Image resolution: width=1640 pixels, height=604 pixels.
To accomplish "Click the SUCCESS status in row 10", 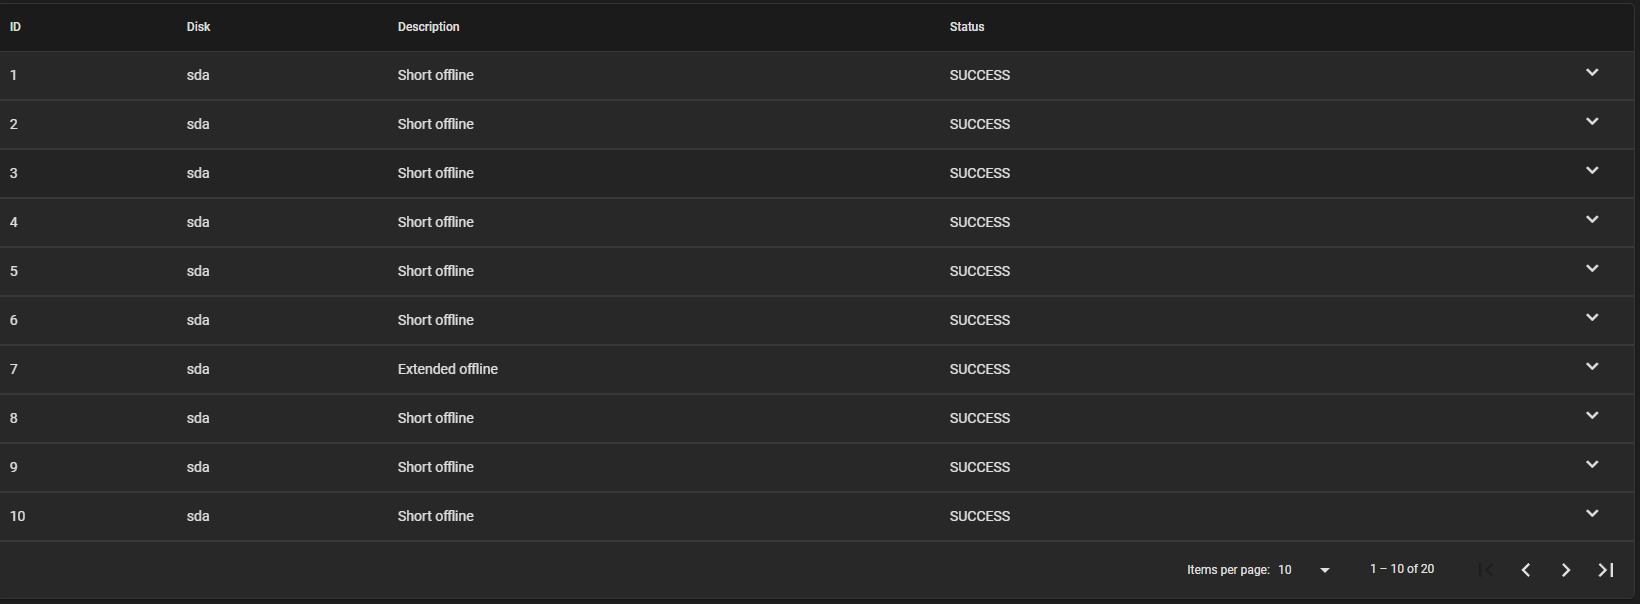I will [979, 516].
